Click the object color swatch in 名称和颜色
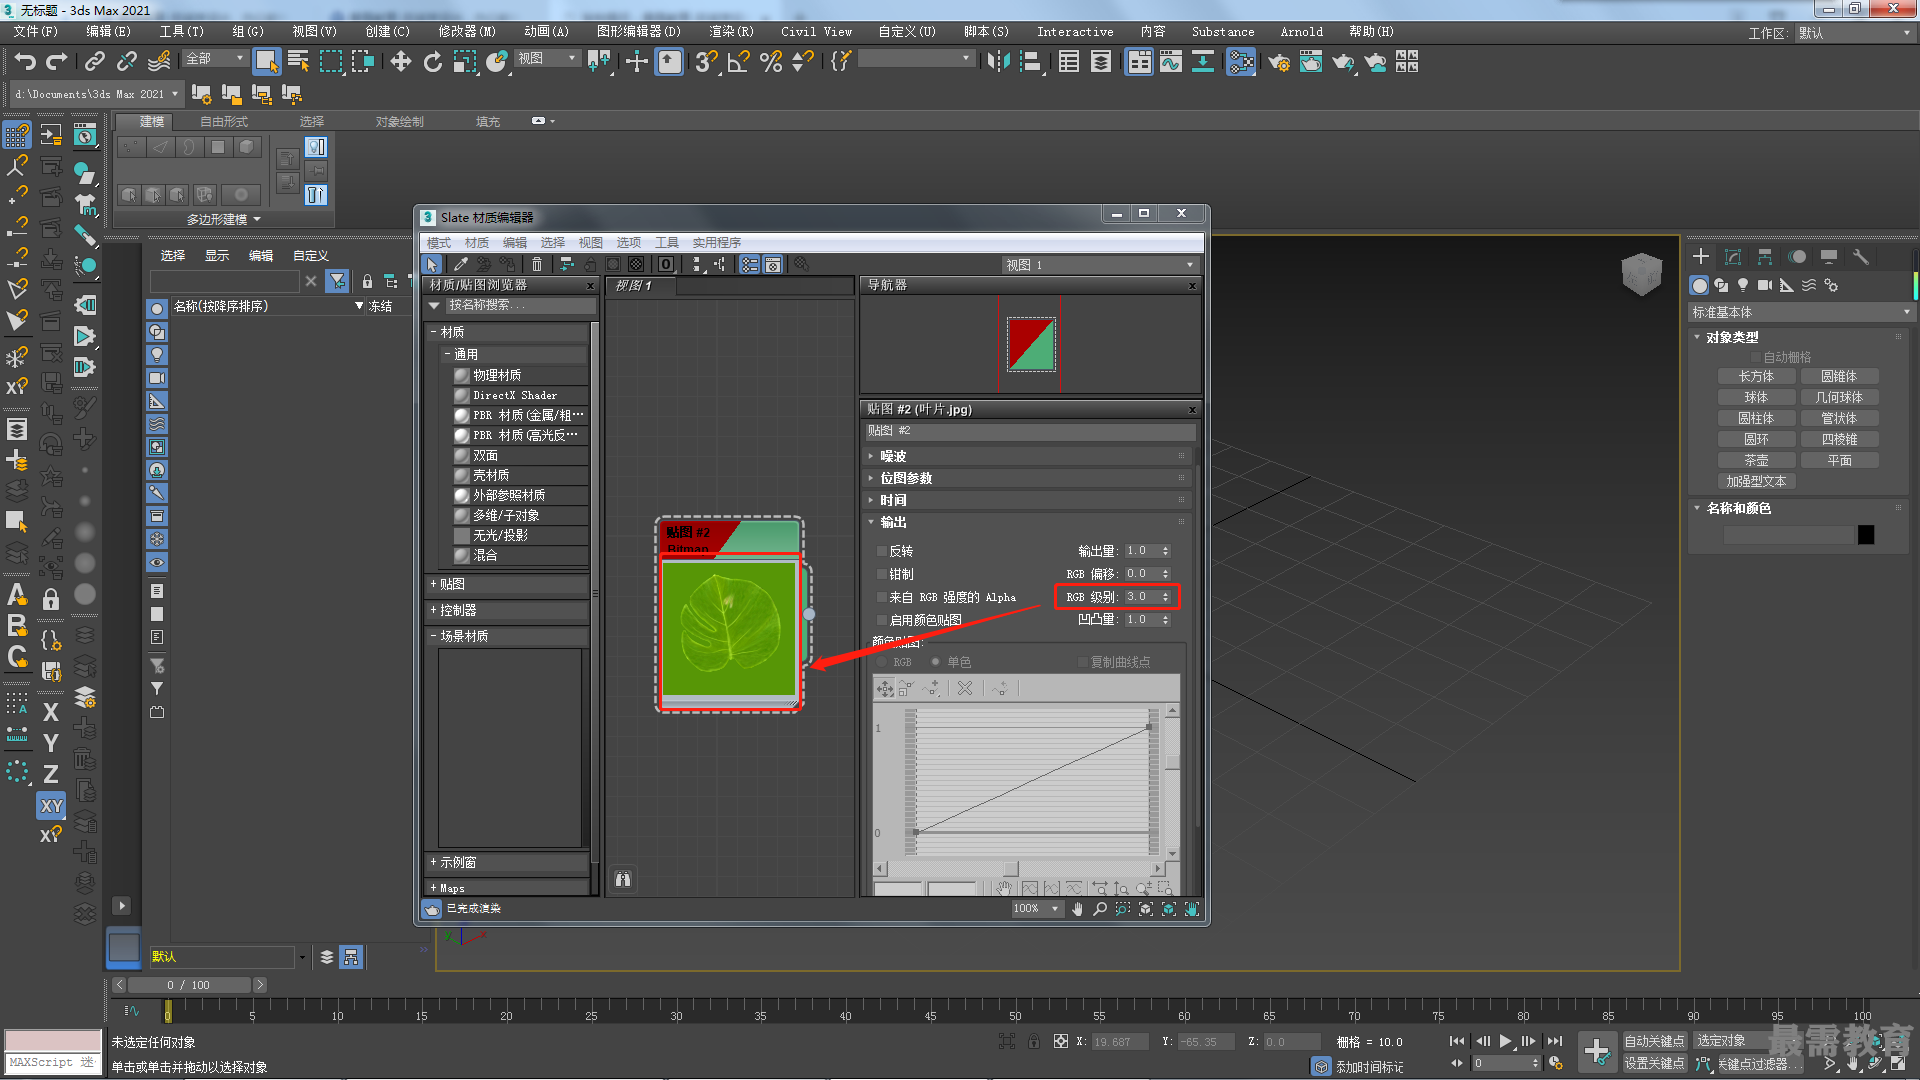 pyautogui.click(x=1866, y=535)
